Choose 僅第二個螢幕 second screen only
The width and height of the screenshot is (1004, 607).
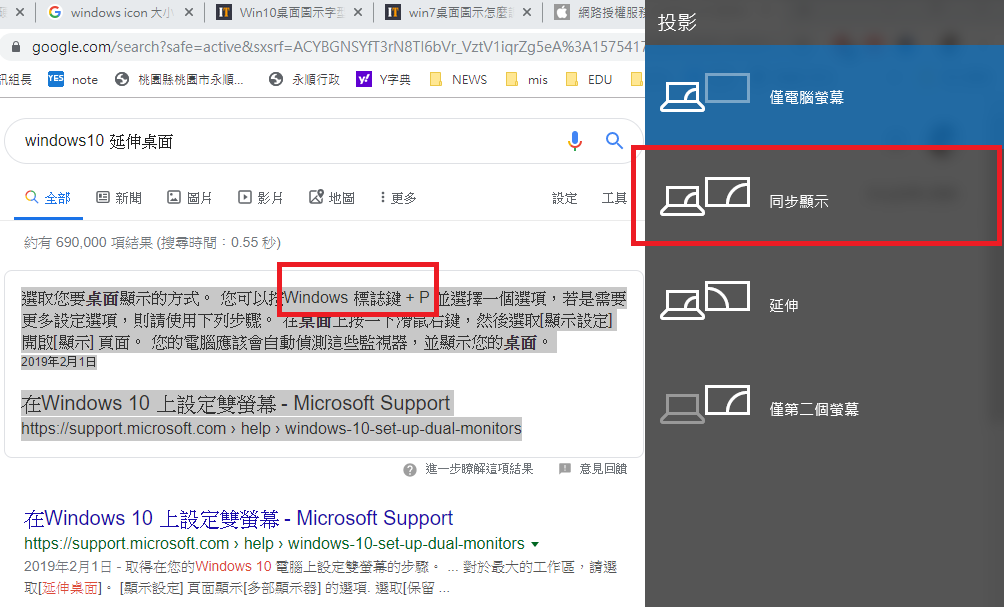coord(824,408)
